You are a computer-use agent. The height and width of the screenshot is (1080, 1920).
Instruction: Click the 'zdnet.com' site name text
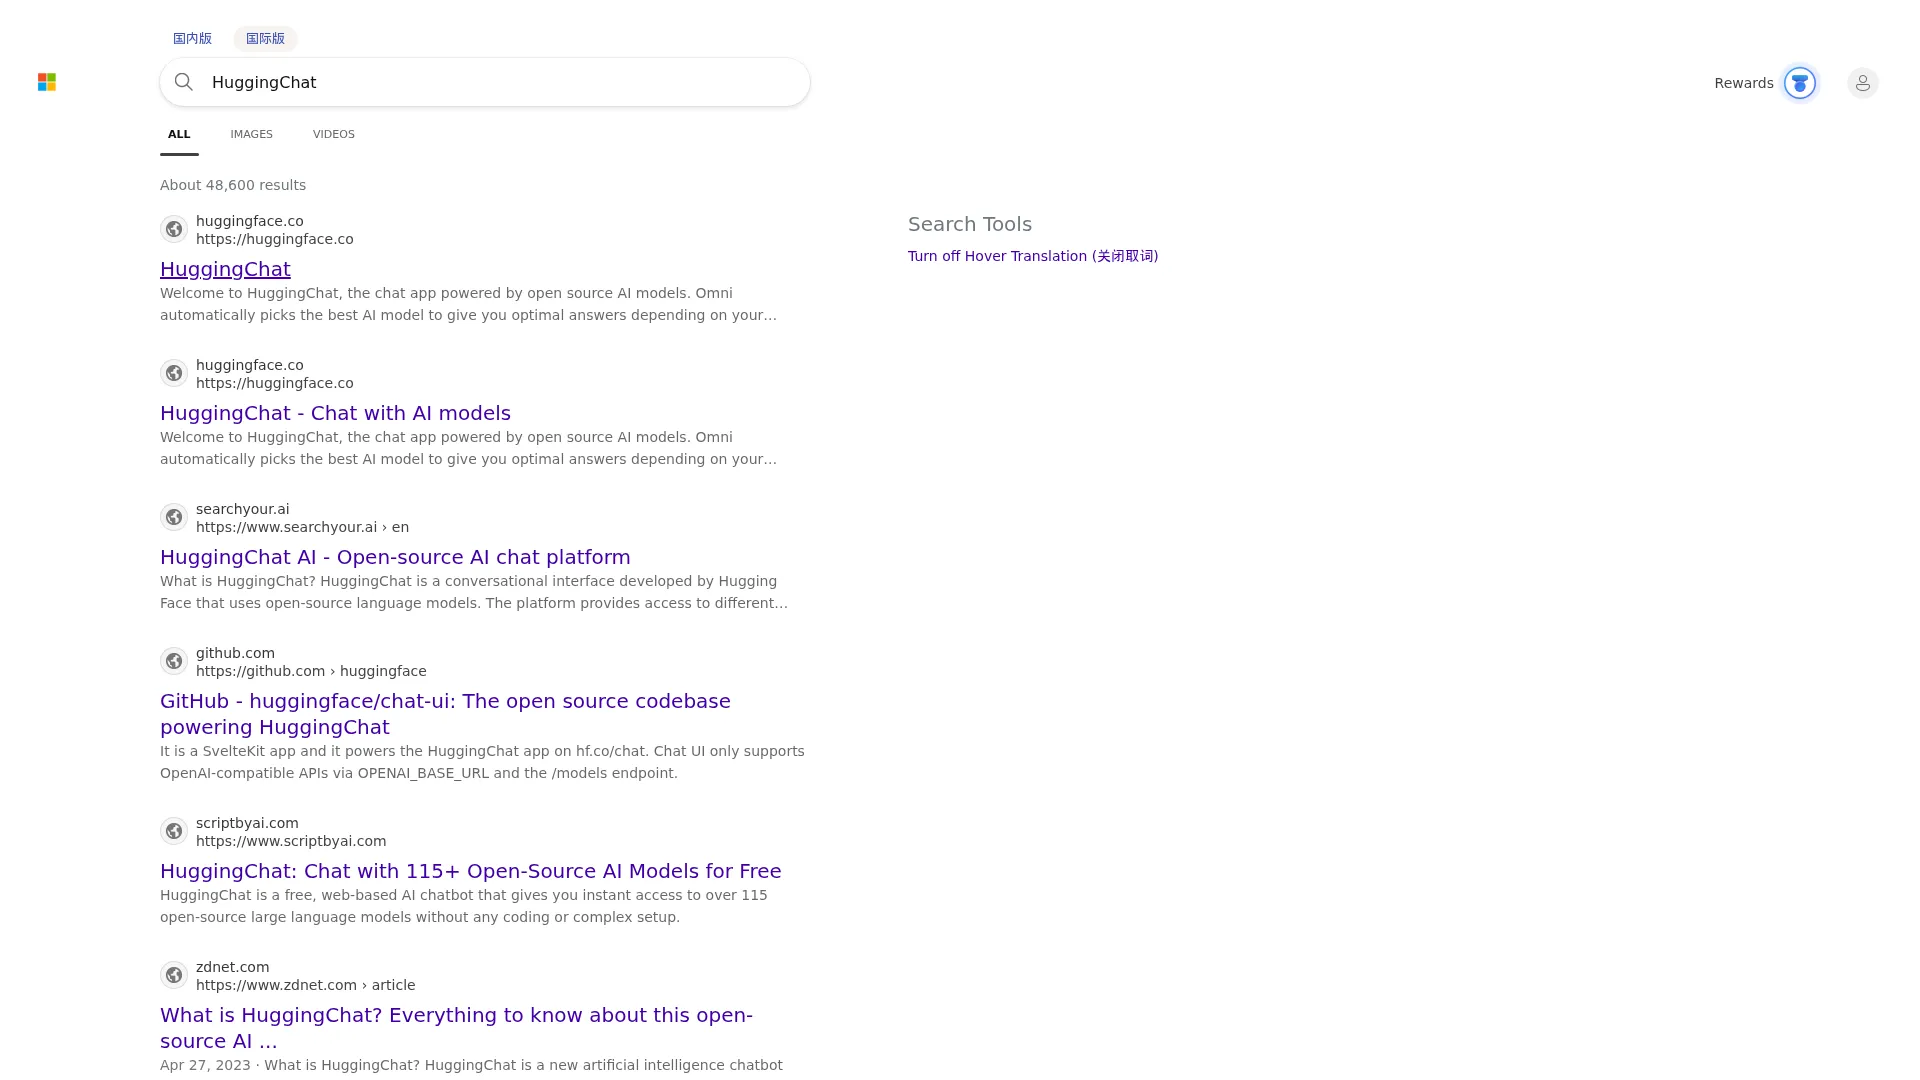click(x=232, y=967)
